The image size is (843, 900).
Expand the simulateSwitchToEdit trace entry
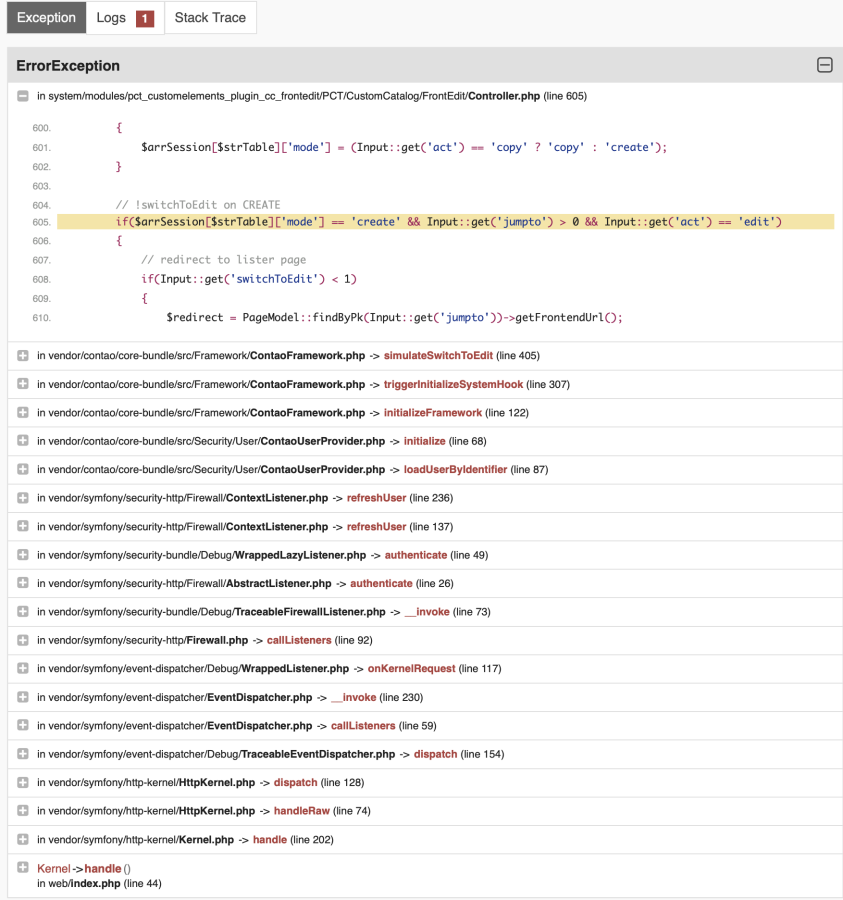23,356
